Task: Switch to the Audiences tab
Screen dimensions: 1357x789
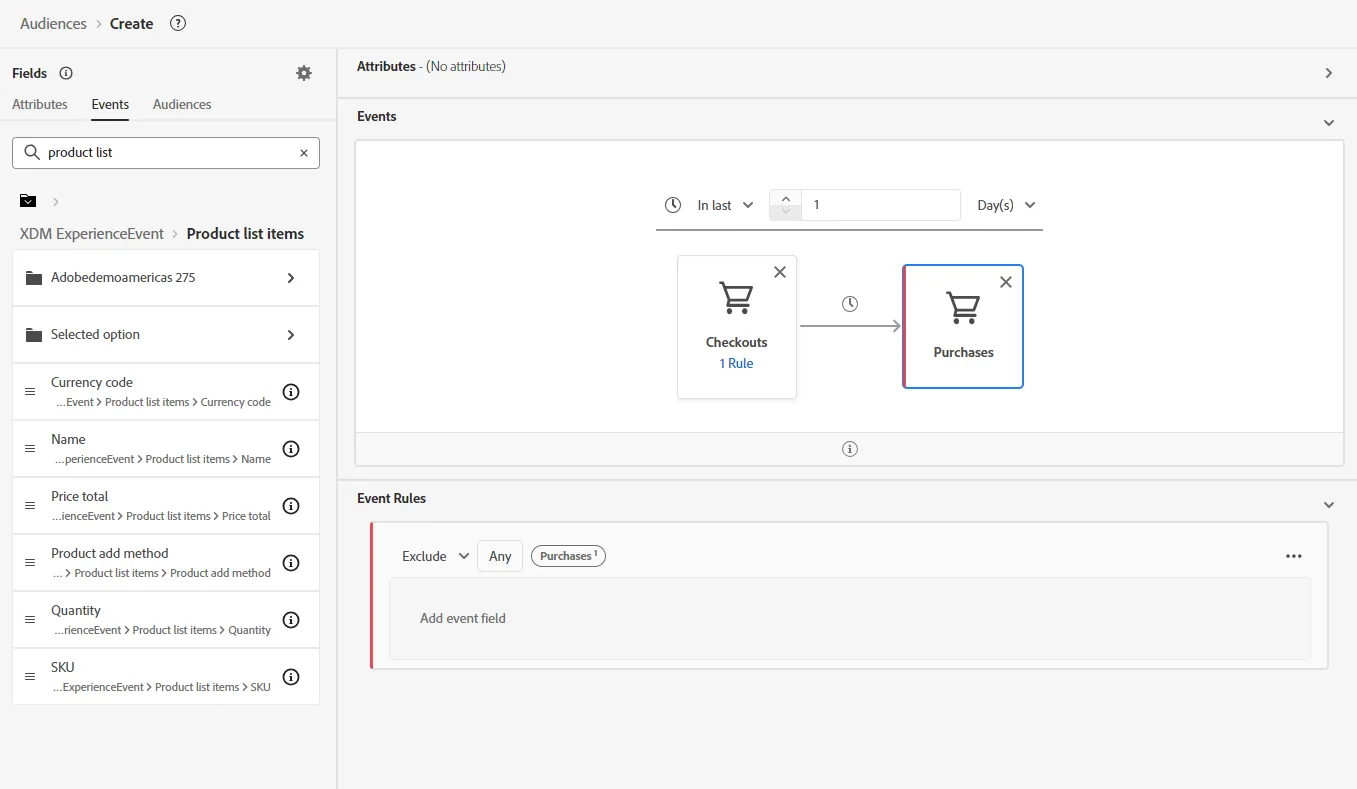Action: tap(182, 104)
